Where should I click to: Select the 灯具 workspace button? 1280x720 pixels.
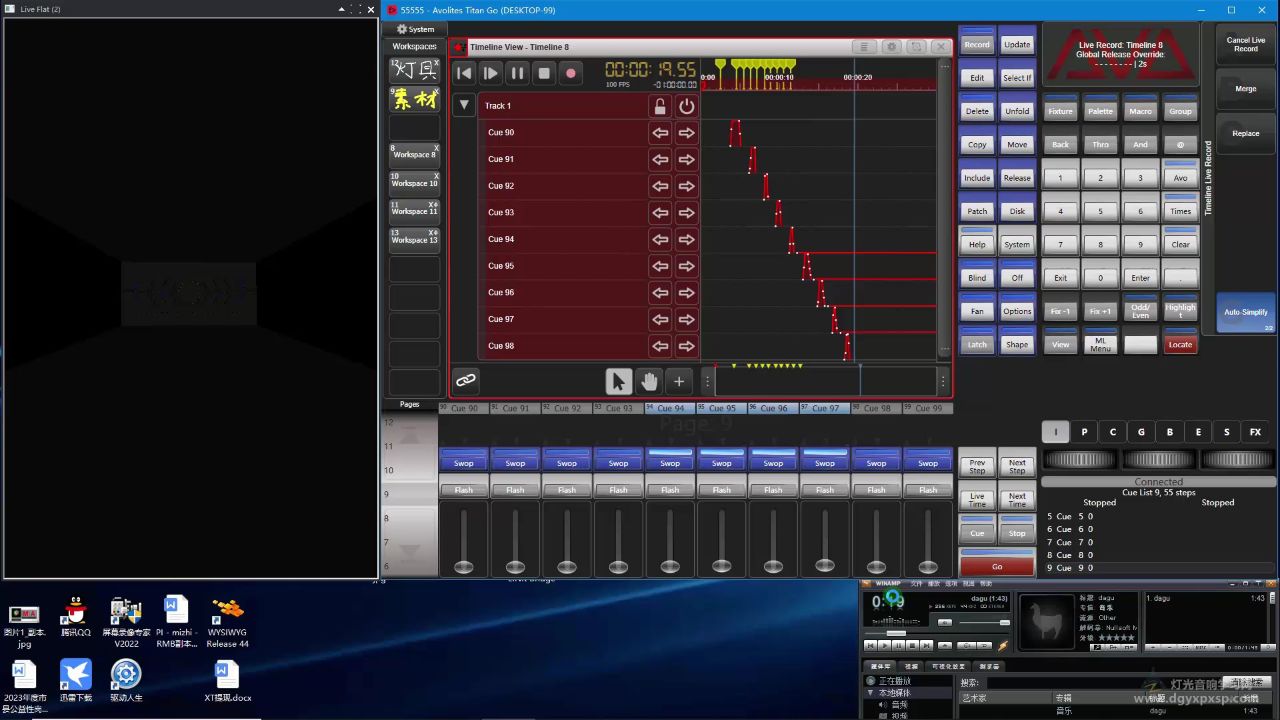414,70
